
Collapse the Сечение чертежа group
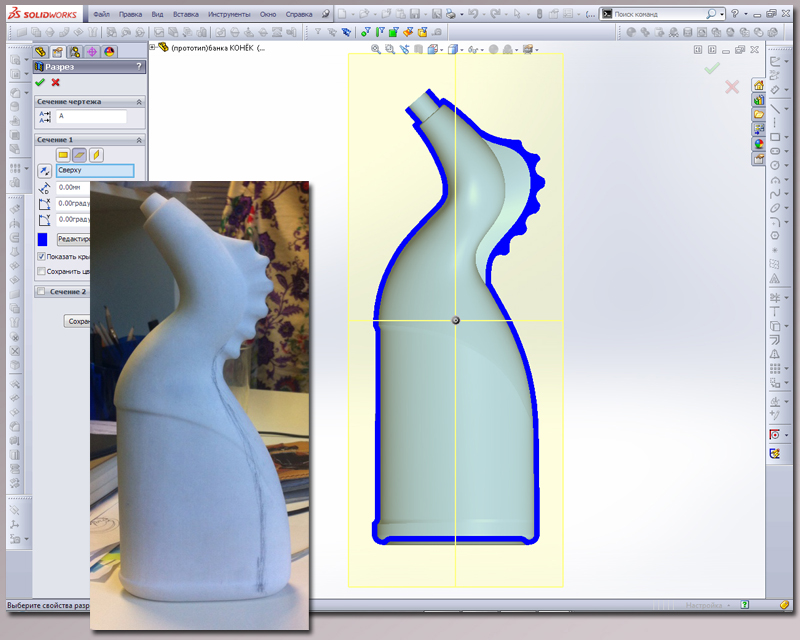coord(139,102)
